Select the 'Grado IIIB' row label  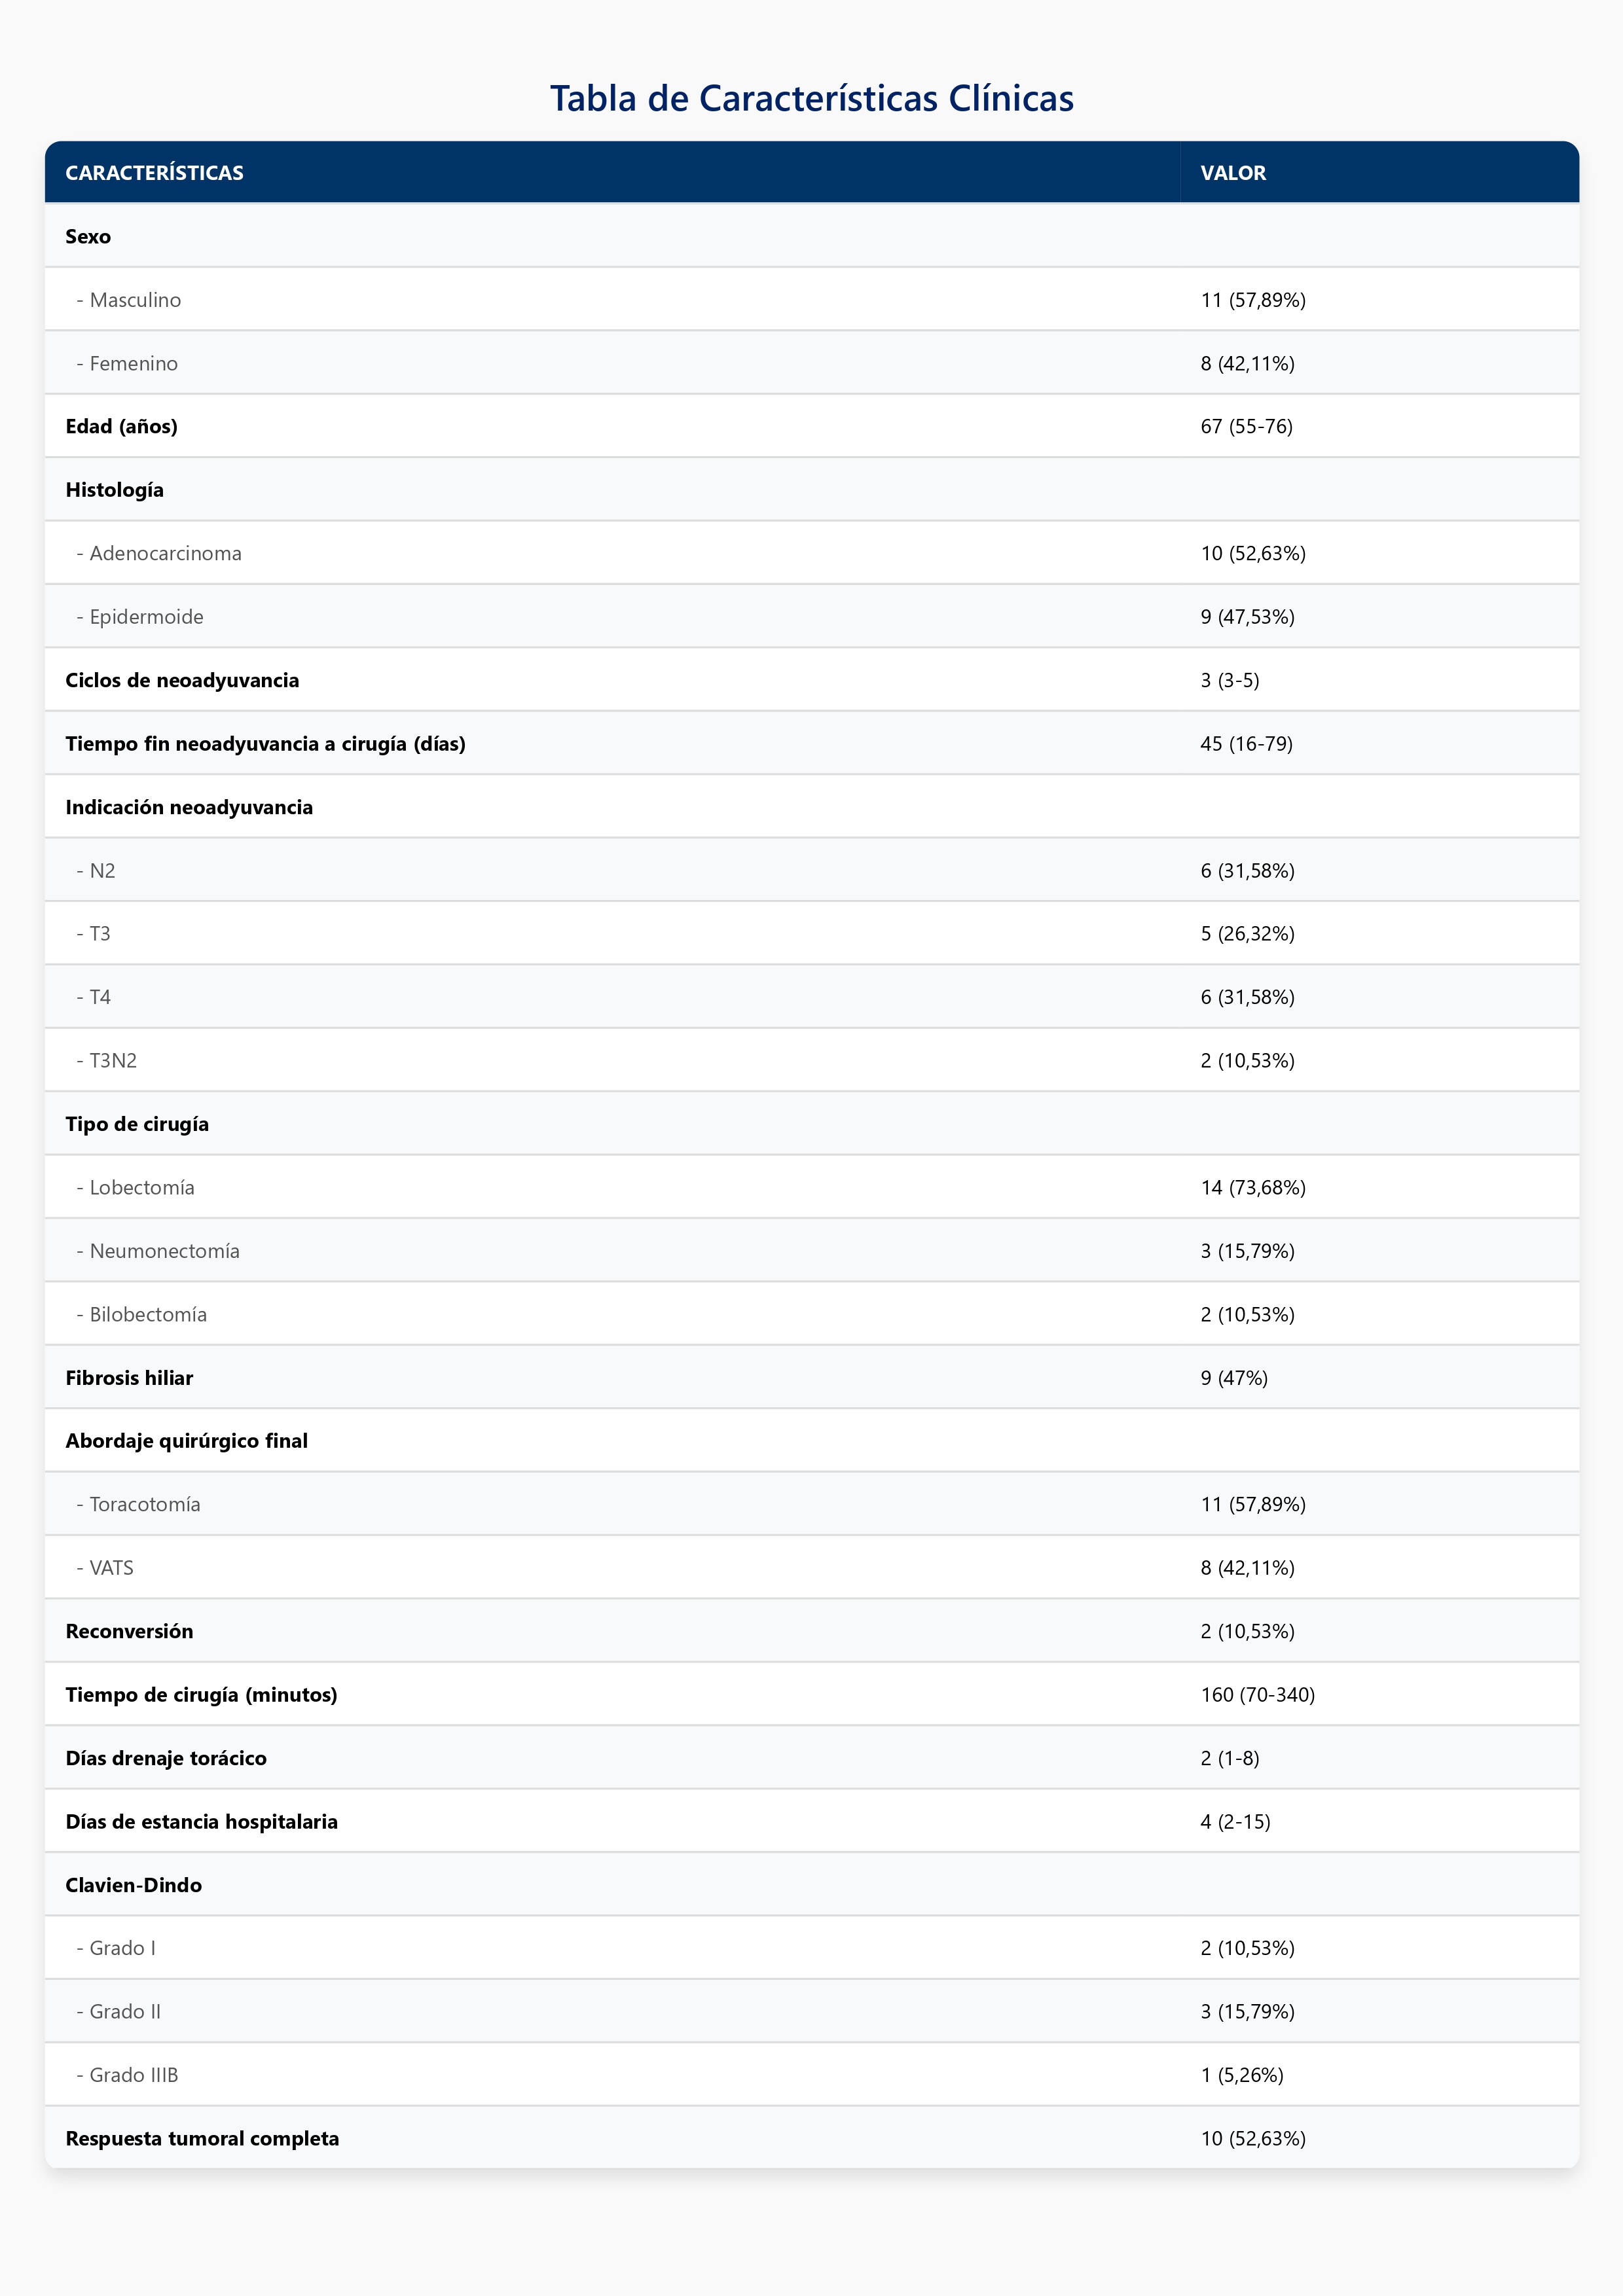tap(133, 2075)
